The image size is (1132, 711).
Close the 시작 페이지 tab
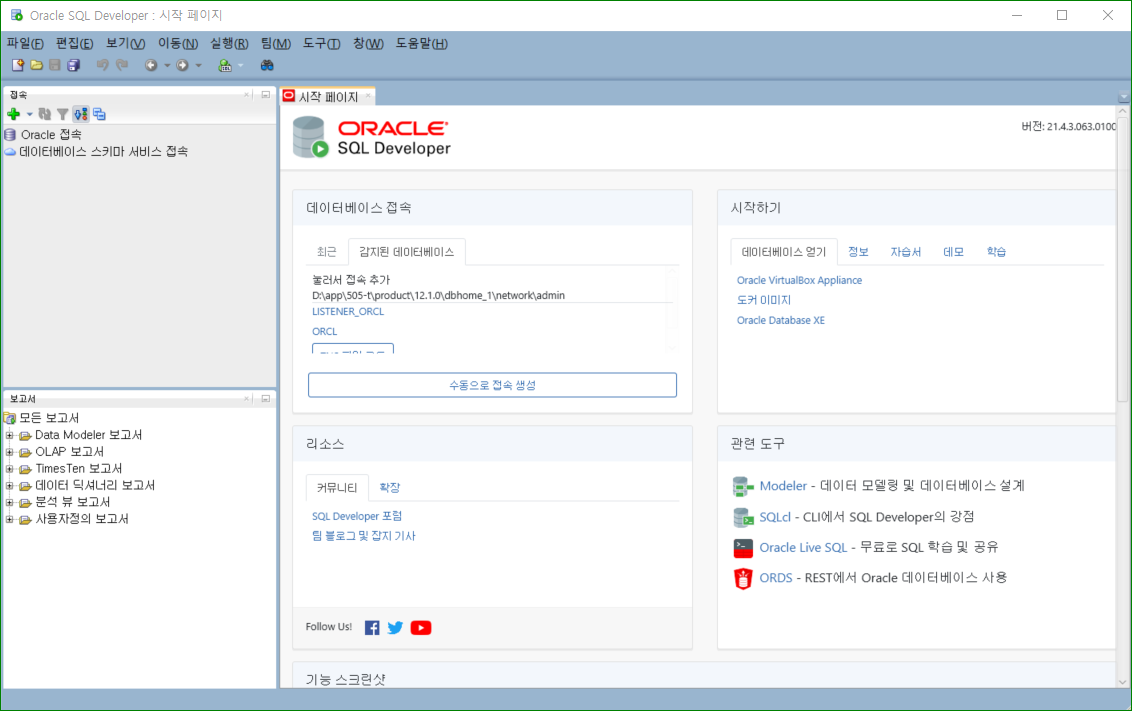click(368, 95)
